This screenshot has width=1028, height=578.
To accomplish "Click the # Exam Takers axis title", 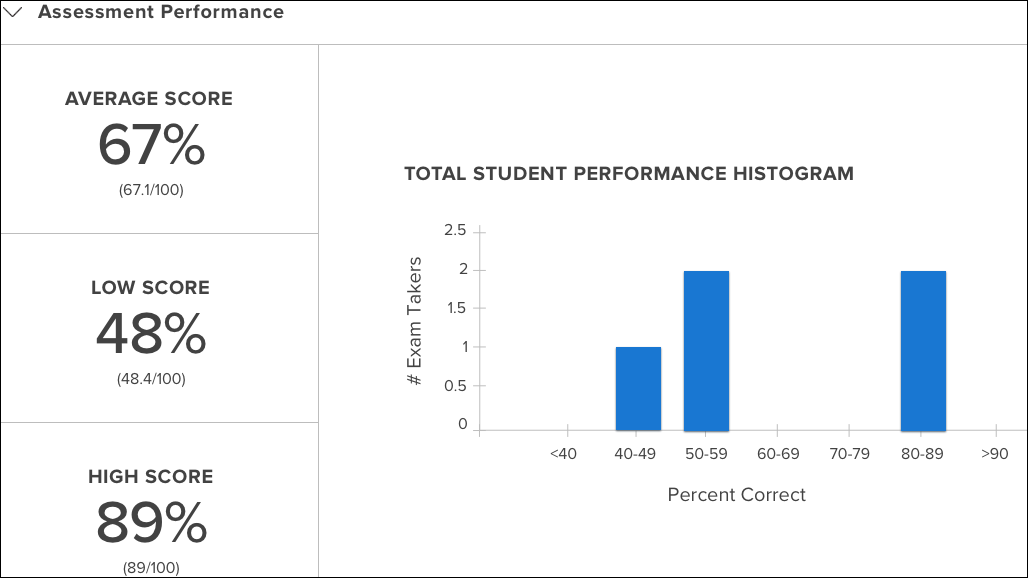I will tap(414, 321).
